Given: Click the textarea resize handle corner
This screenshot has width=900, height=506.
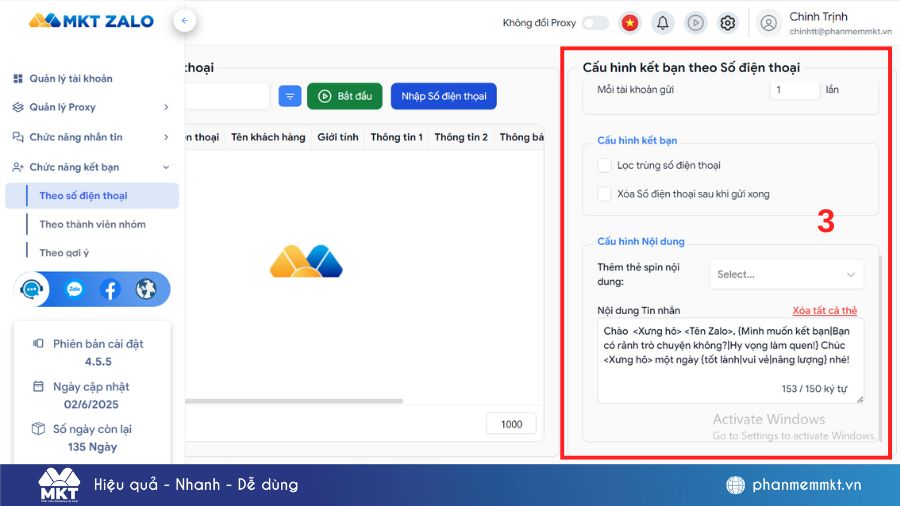Looking at the screenshot, I should coord(860,399).
